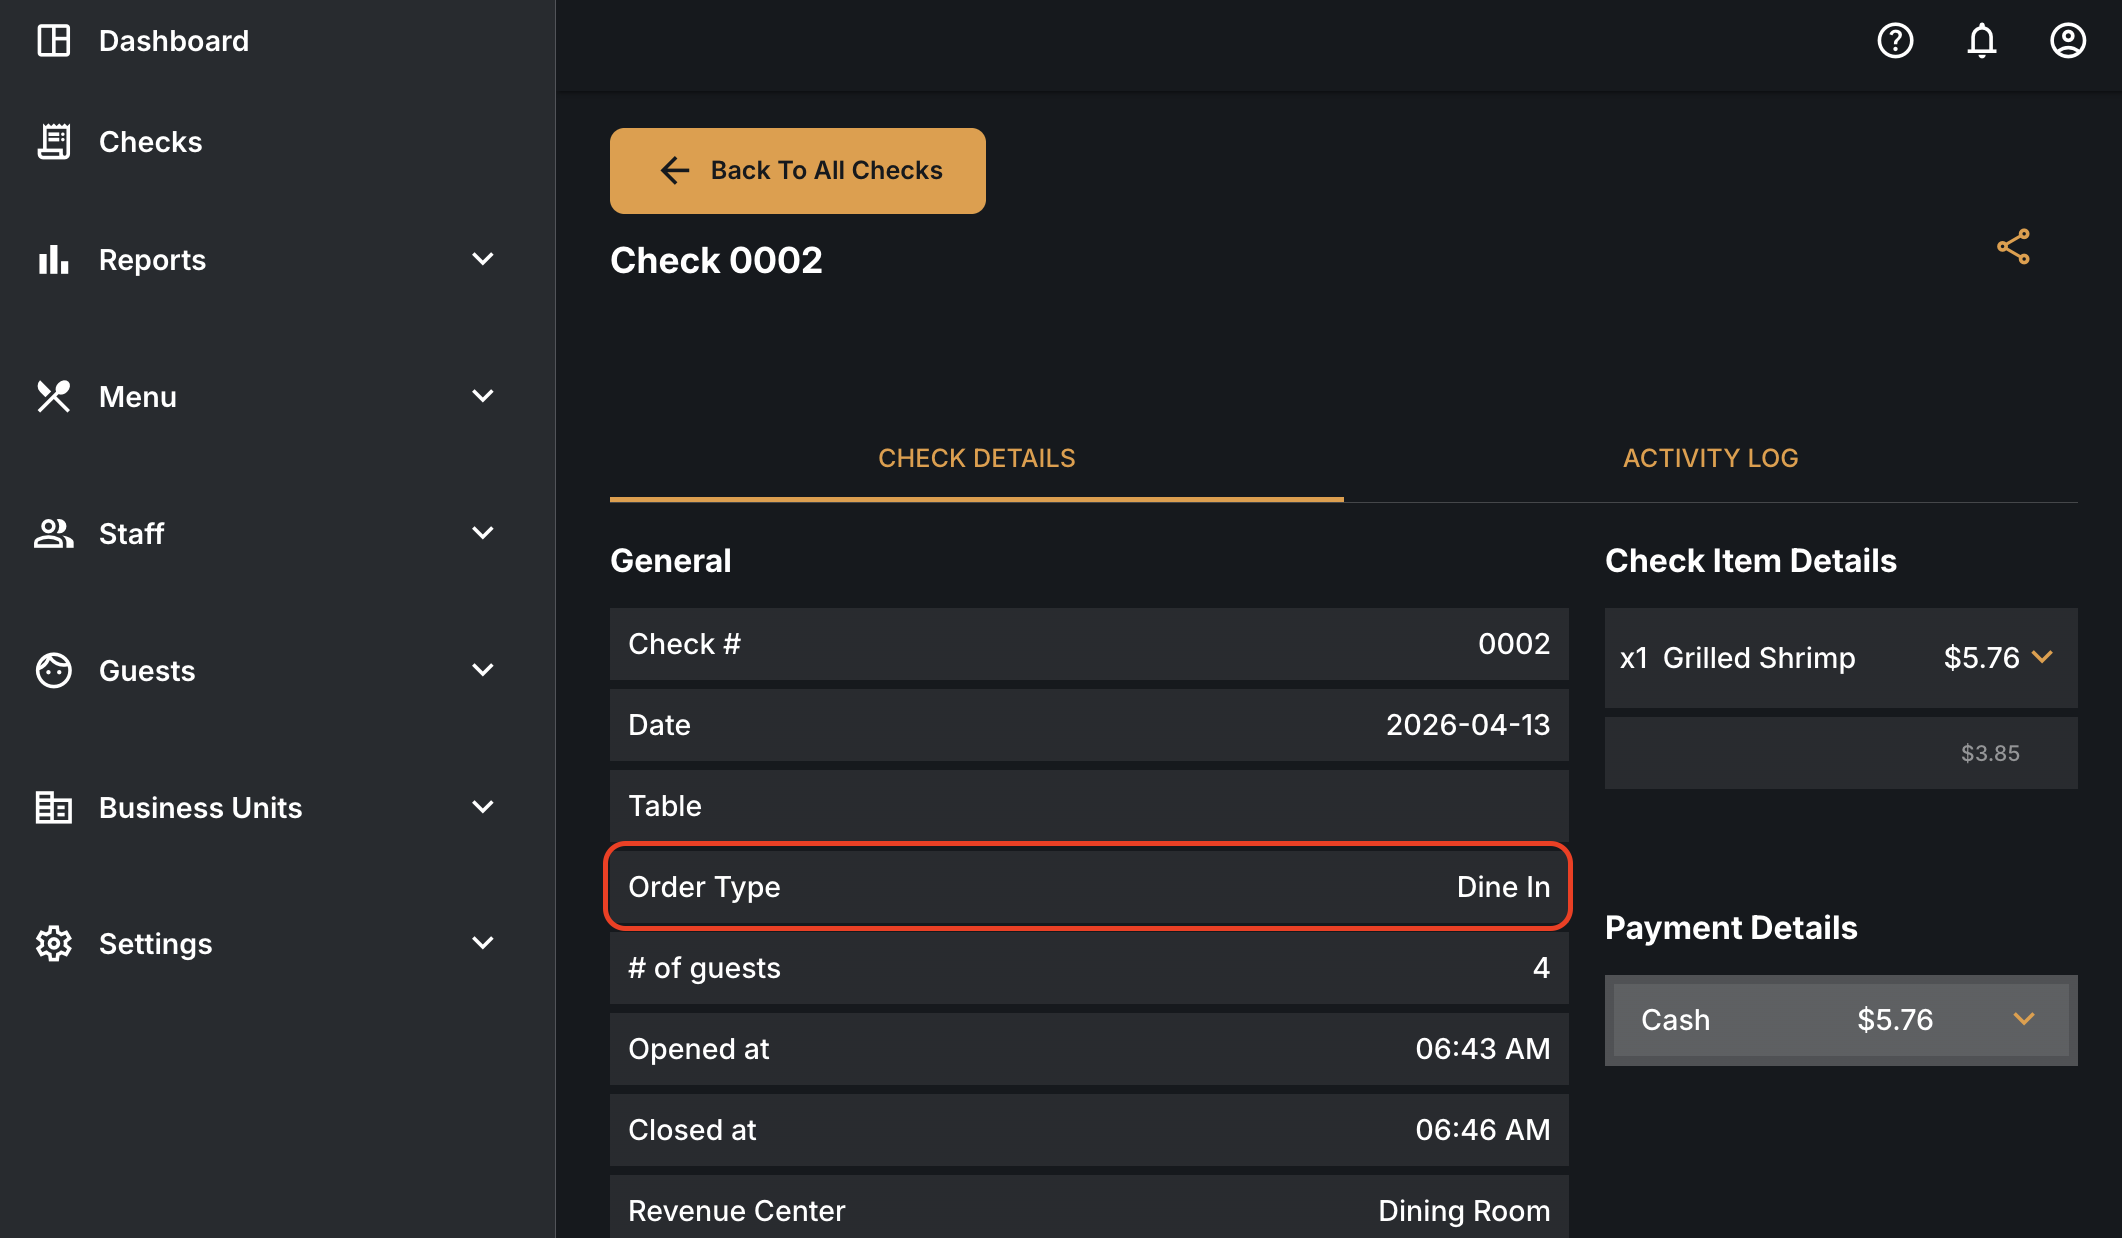This screenshot has height=1238, width=2122.
Task: Expand the Menu submenu chevron
Action: tap(483, 396)
